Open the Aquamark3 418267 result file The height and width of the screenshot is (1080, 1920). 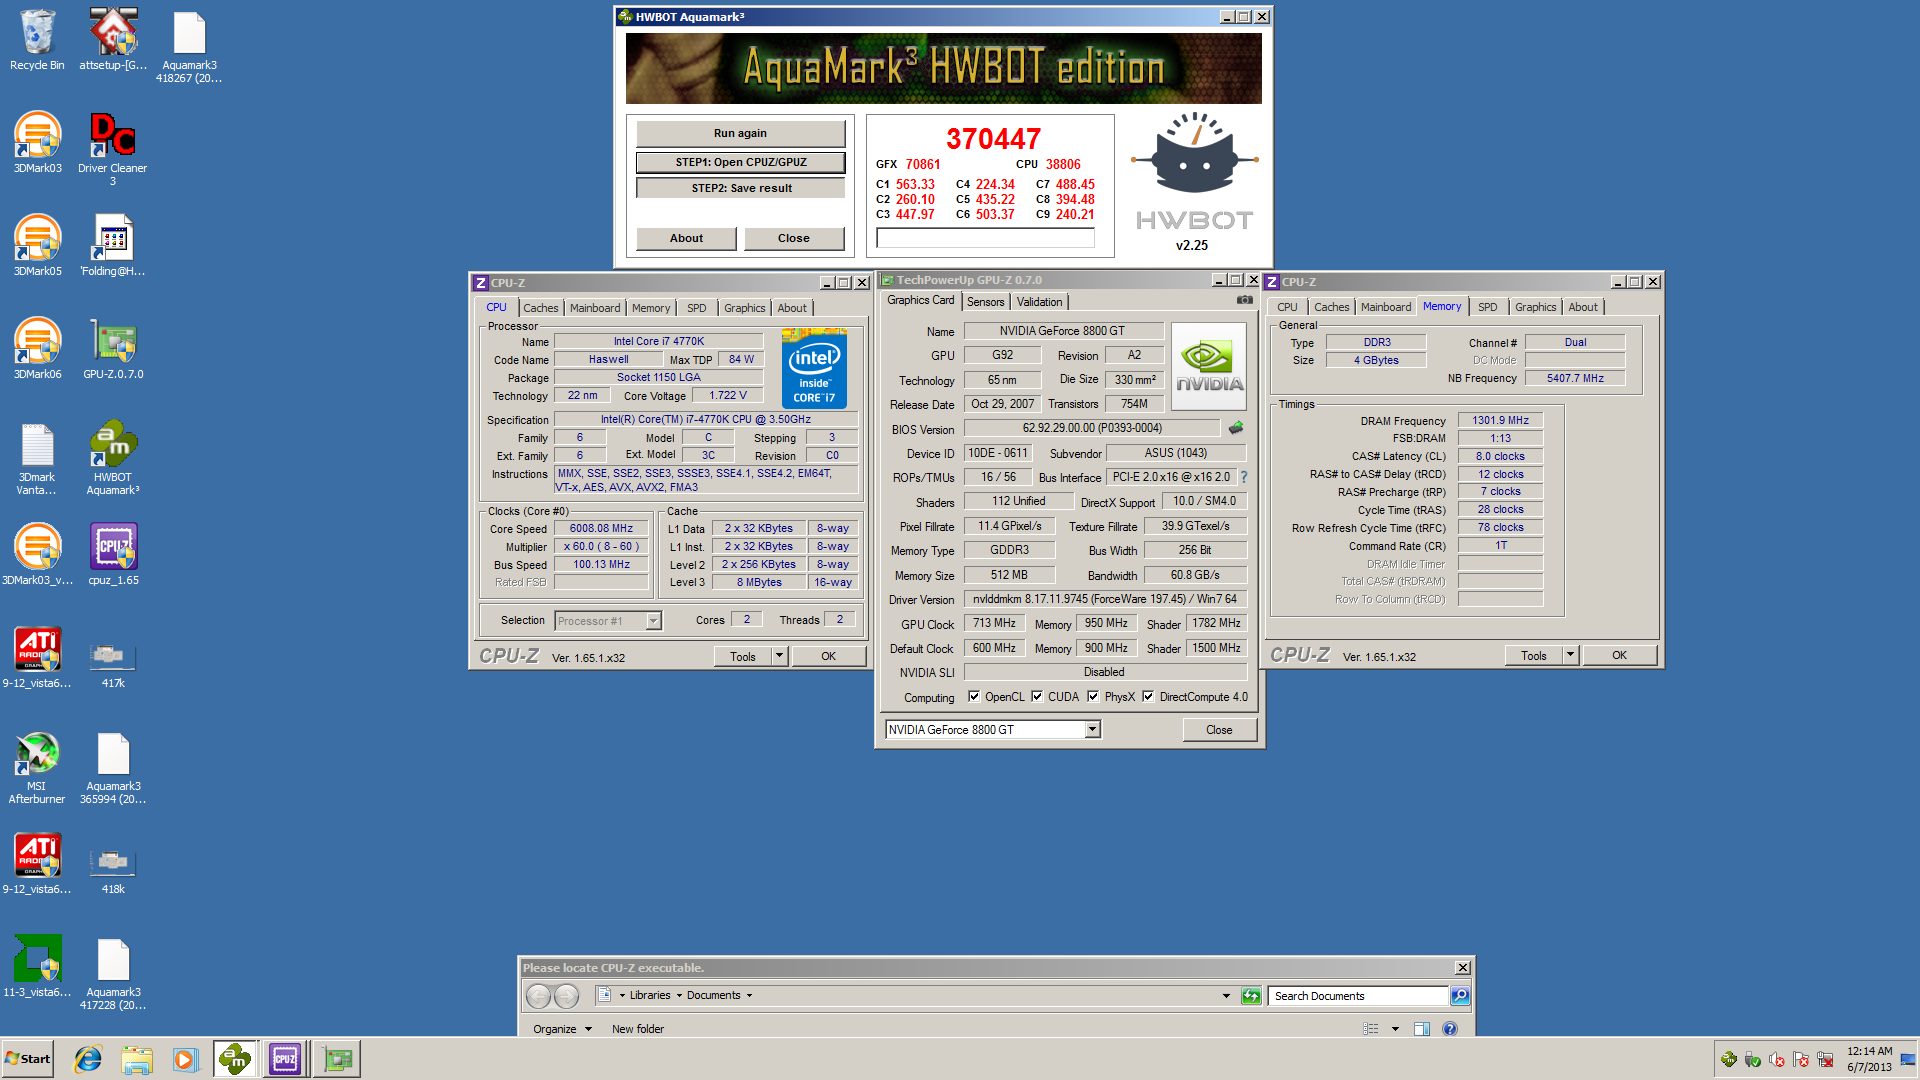coord(189,46)
